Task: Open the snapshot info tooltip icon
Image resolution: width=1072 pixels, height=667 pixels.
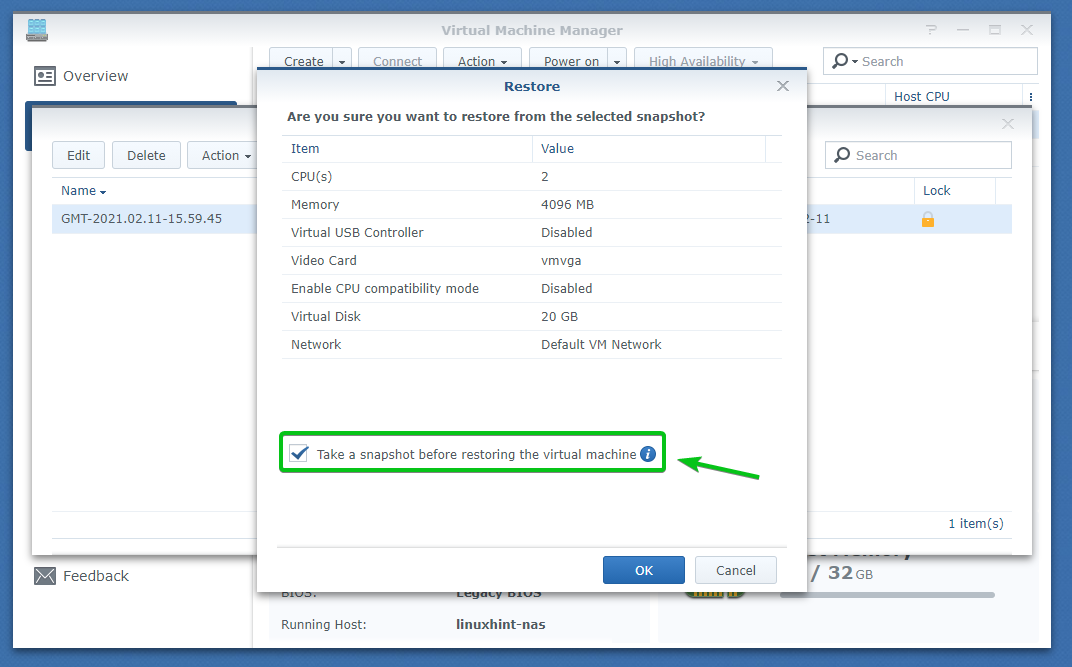Action: tap(647, 454)
